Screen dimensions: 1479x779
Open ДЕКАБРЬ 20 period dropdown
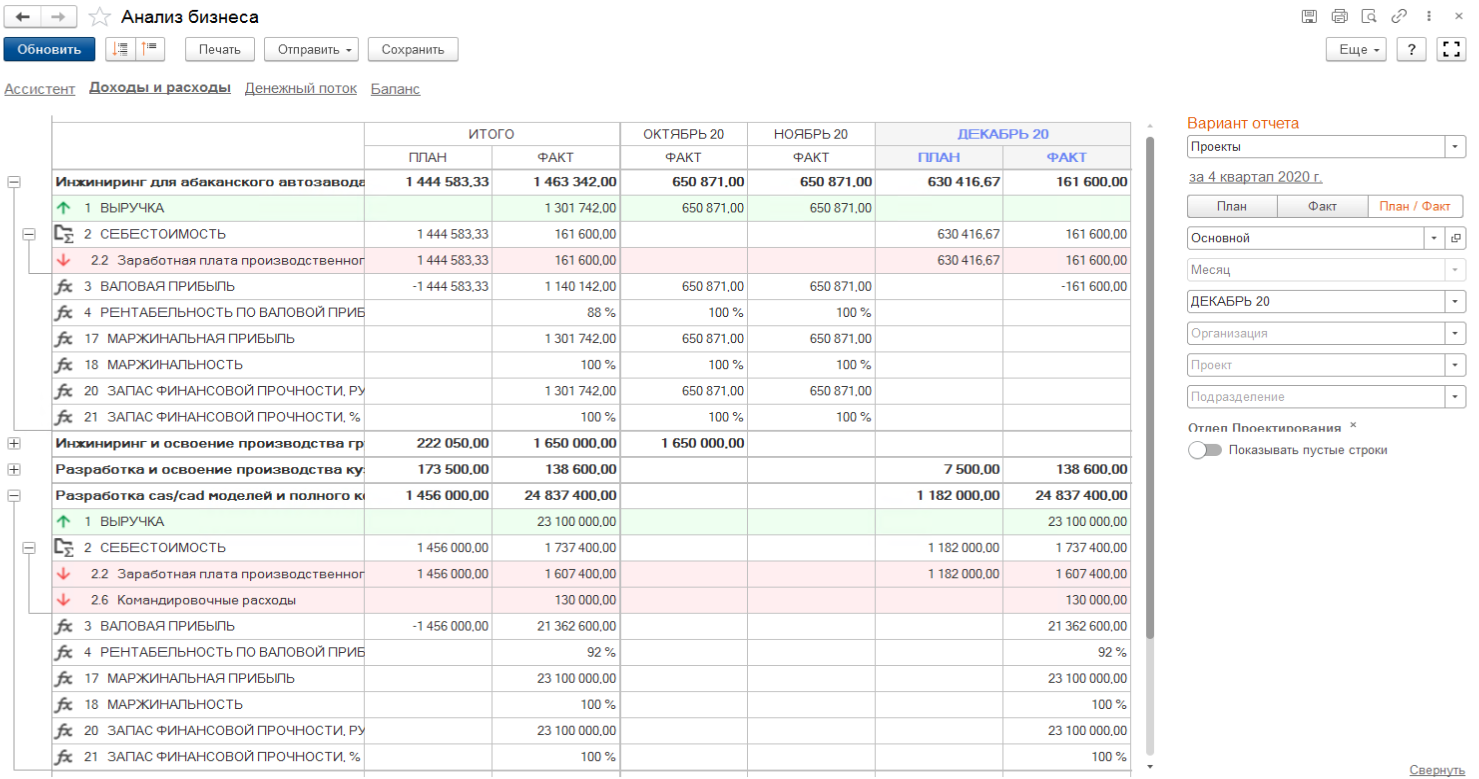click(1456, 301)
